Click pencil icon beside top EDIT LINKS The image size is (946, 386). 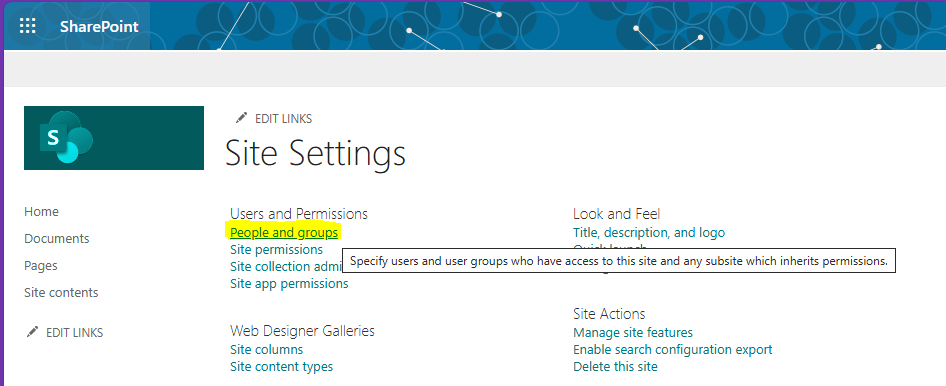coord(241,118)
